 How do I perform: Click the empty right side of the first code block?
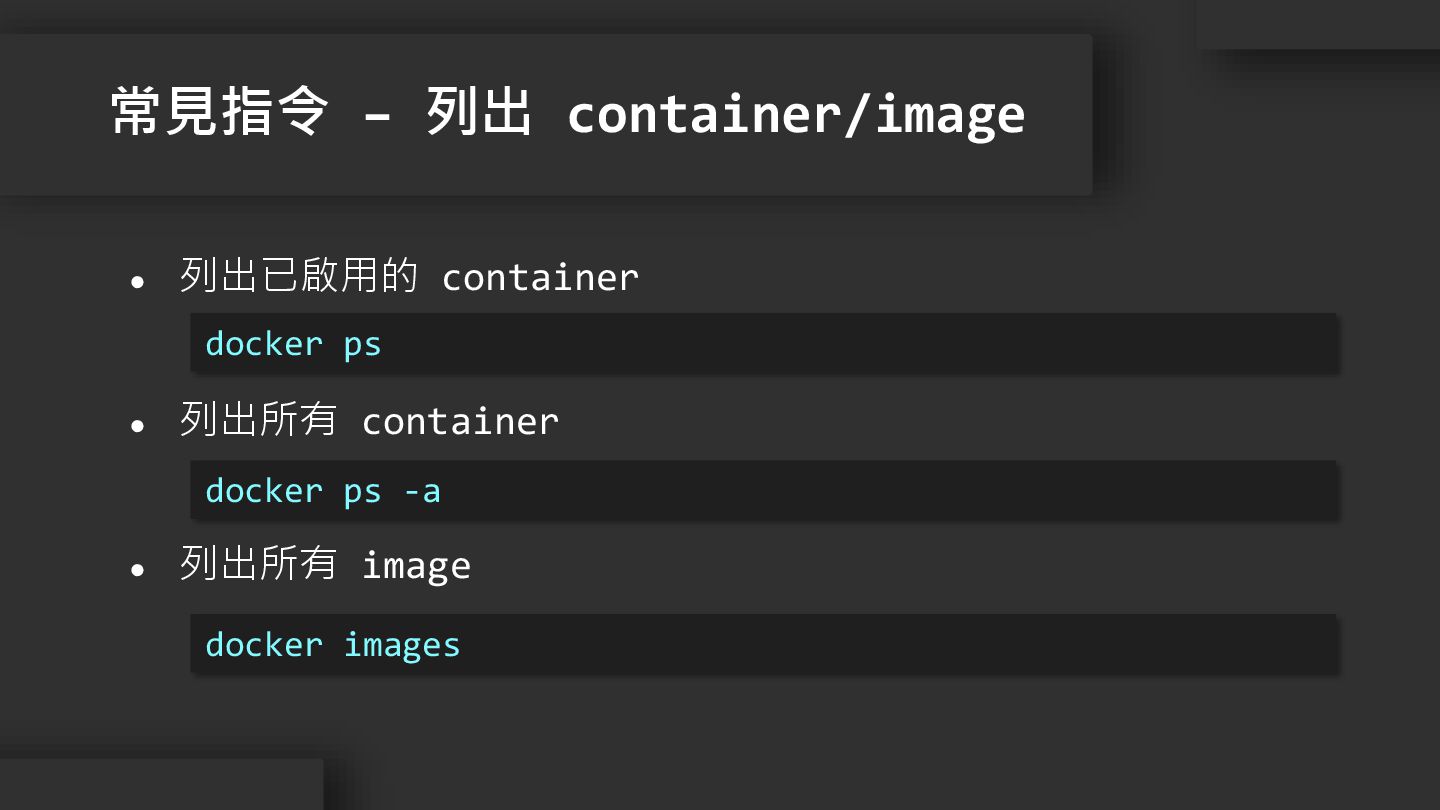900,344
